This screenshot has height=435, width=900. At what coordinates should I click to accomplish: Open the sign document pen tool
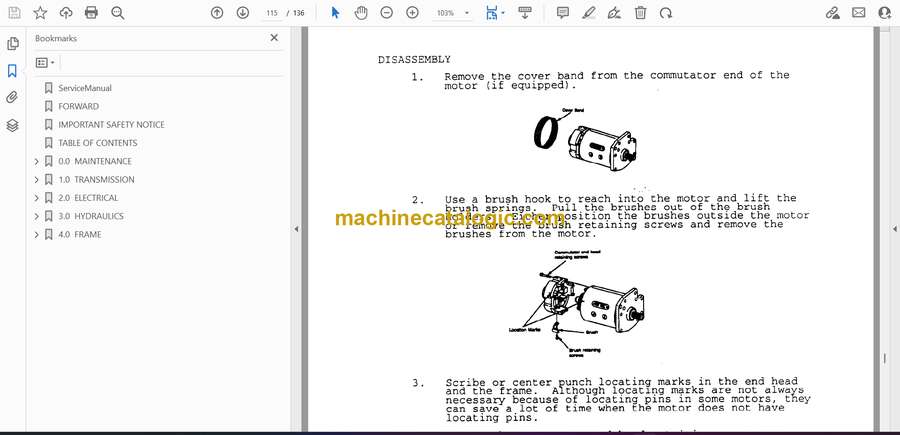click(614, 13)
